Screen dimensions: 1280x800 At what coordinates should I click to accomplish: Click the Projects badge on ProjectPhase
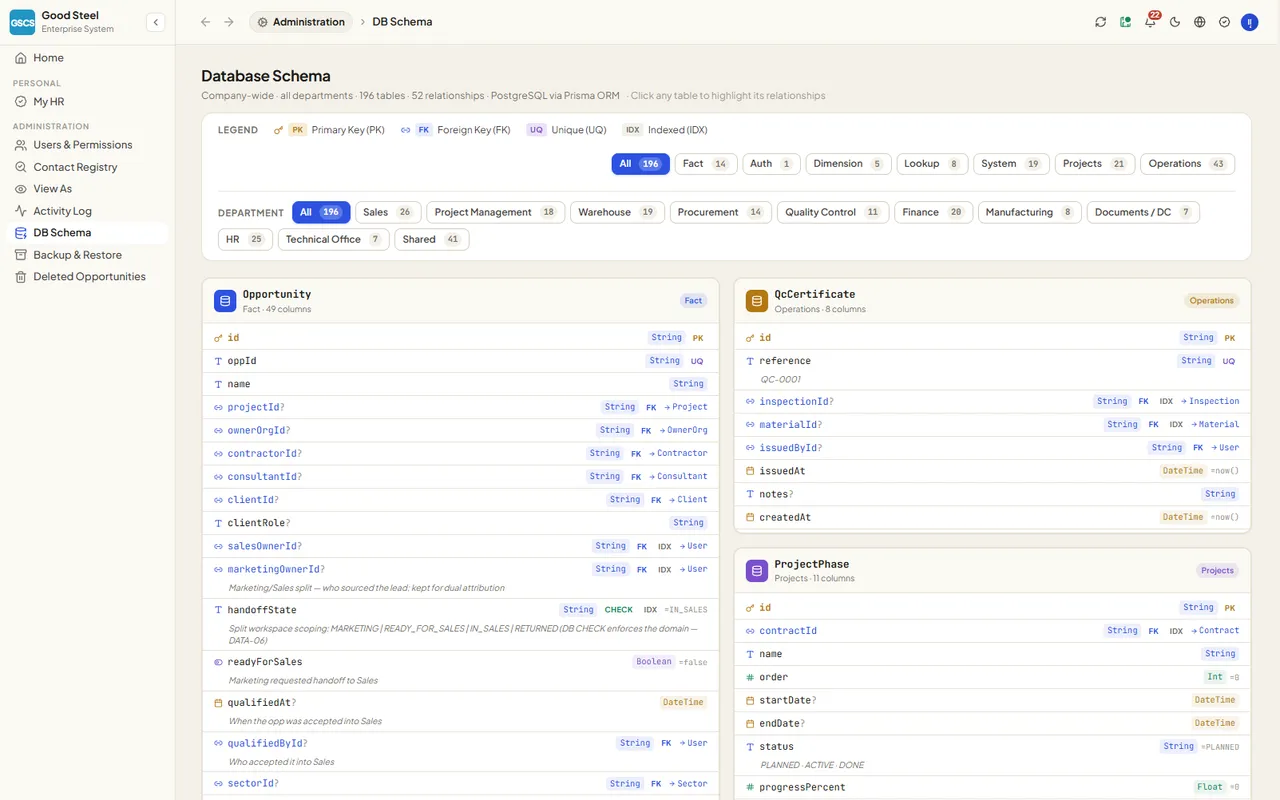[x=1217, y=571]
